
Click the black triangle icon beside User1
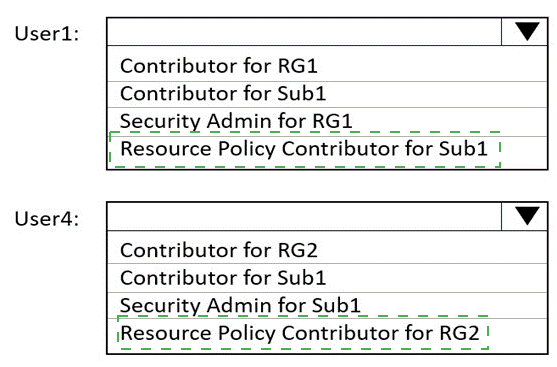point(527,32)
